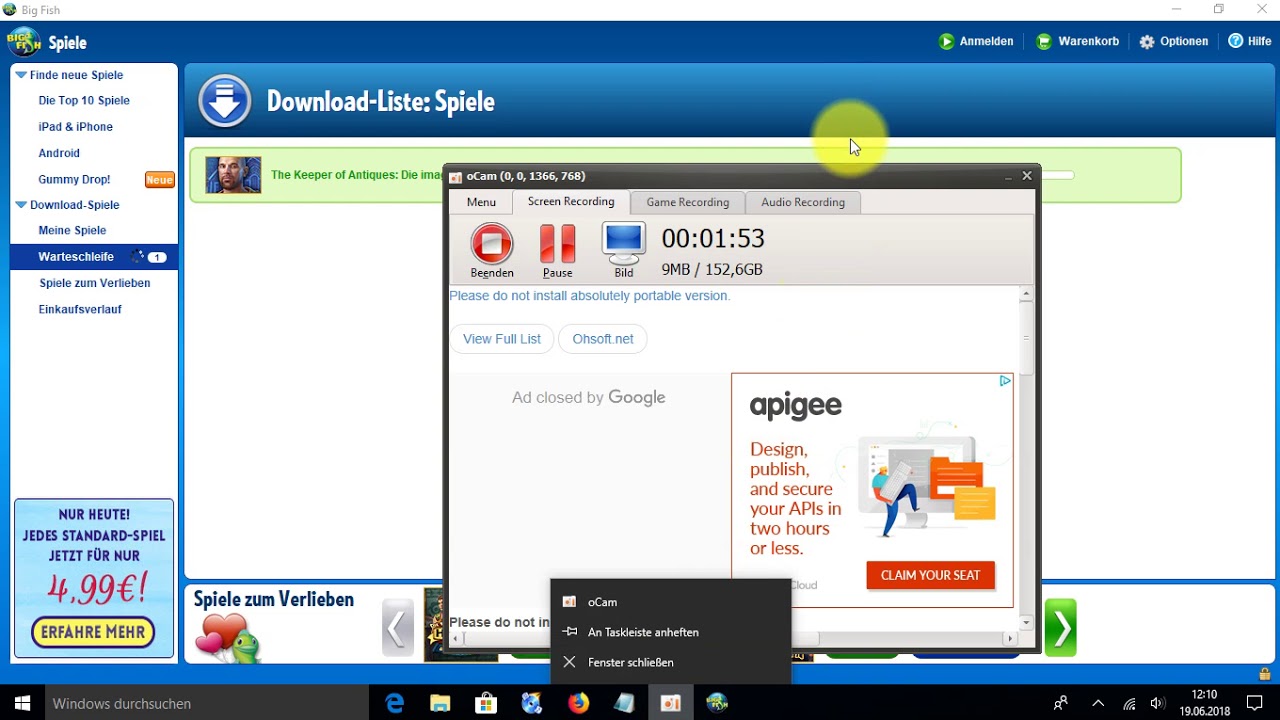Click the Windows durchsuchen search box
This screenshot has width=1280, height=720.
(207, 703)
